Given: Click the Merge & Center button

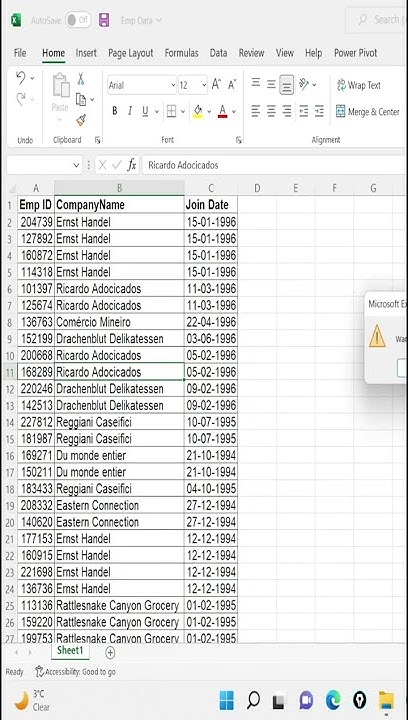Looking at the screenshot, I should pos(368,112).
